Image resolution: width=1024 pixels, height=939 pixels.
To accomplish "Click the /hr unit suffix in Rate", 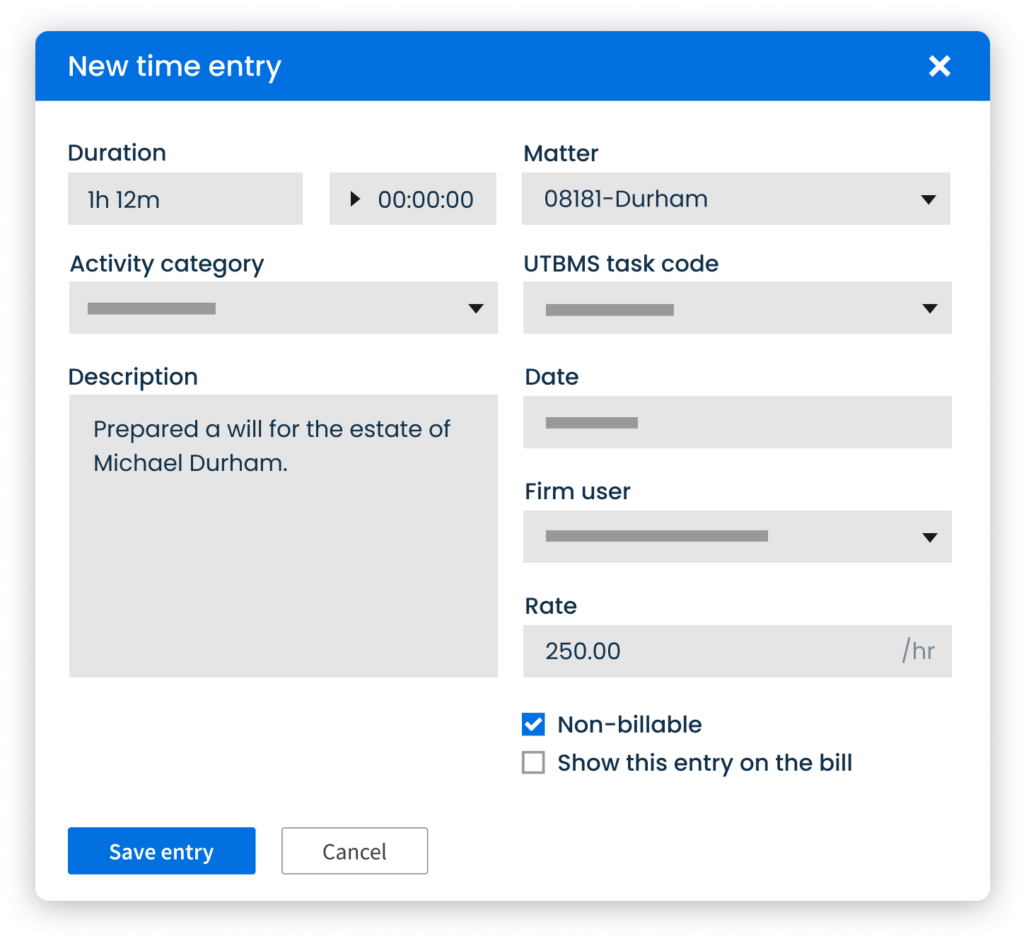I will click(x=917, y=651).
